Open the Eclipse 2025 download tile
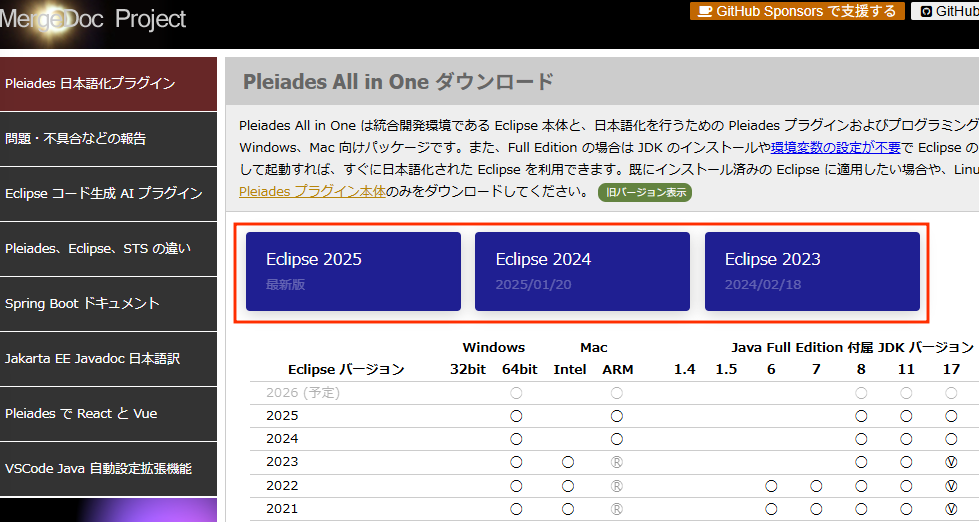Image resolution: width=979 pixels, height=522 pixels. point(353,272)
